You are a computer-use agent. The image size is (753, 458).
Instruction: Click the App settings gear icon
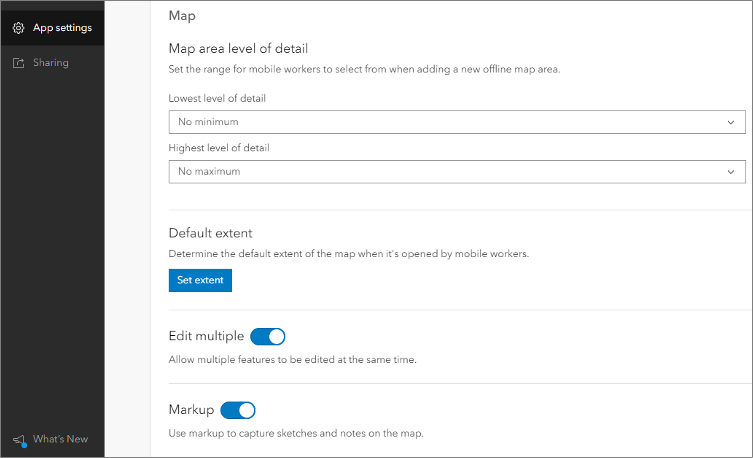point(18,28)
